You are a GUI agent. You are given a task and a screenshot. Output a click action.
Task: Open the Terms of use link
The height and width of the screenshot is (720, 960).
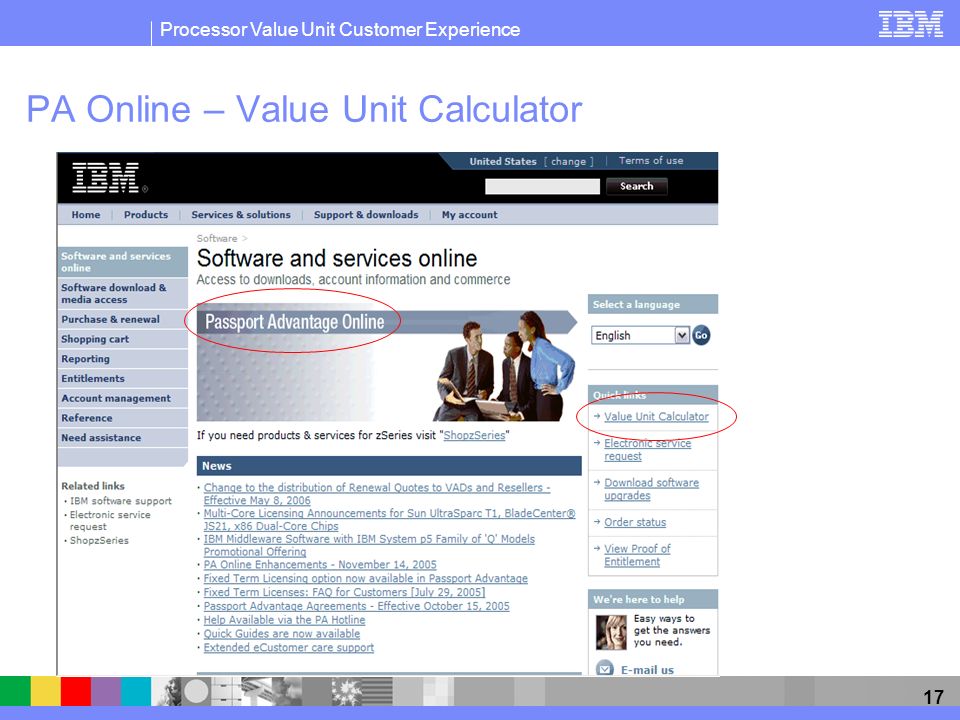click(x=651, y=160)
